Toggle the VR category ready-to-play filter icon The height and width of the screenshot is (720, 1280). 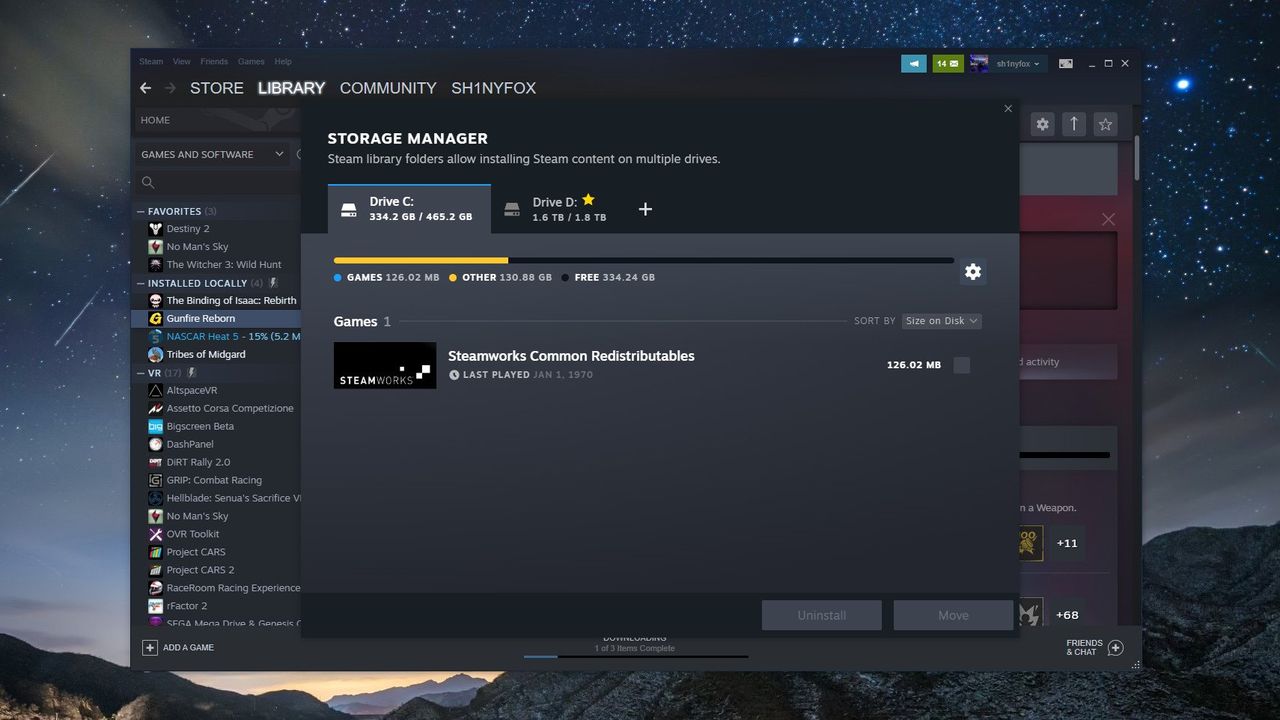[191, 372]
